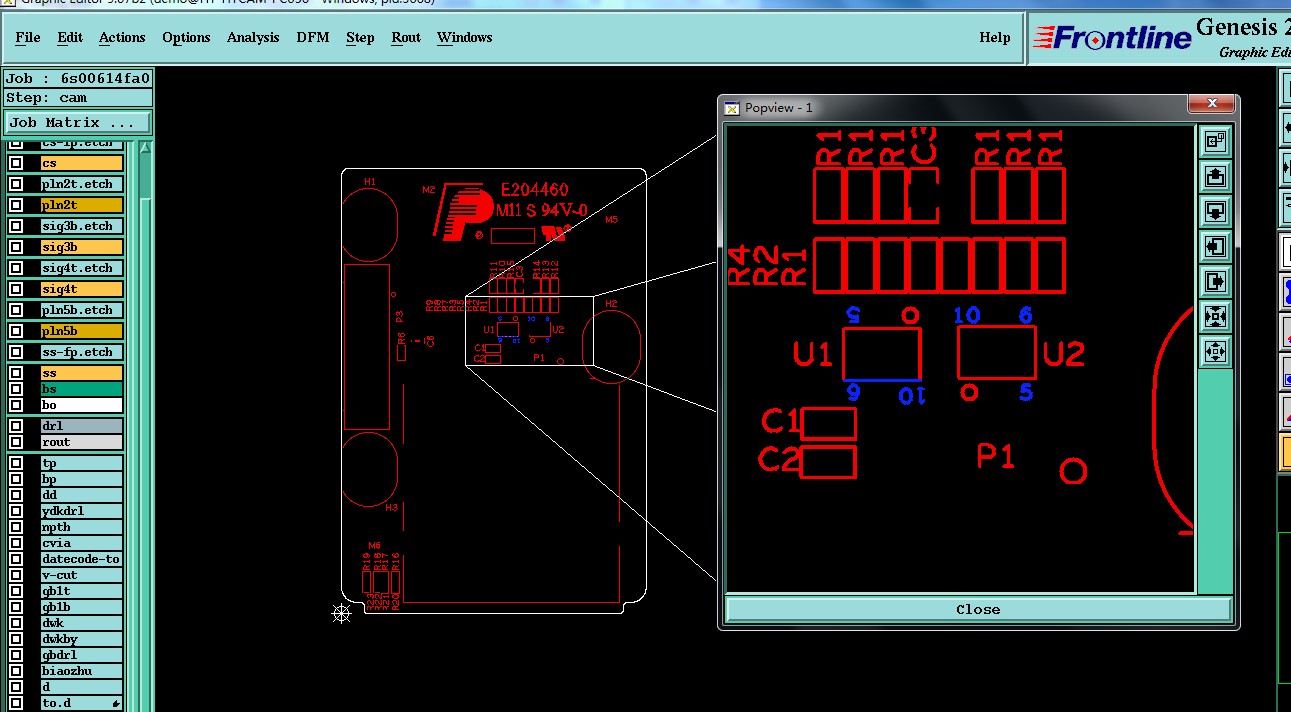Select the gb1b layer name
Viewport: 1291px width, 712px height.
(x=81, y=607)
